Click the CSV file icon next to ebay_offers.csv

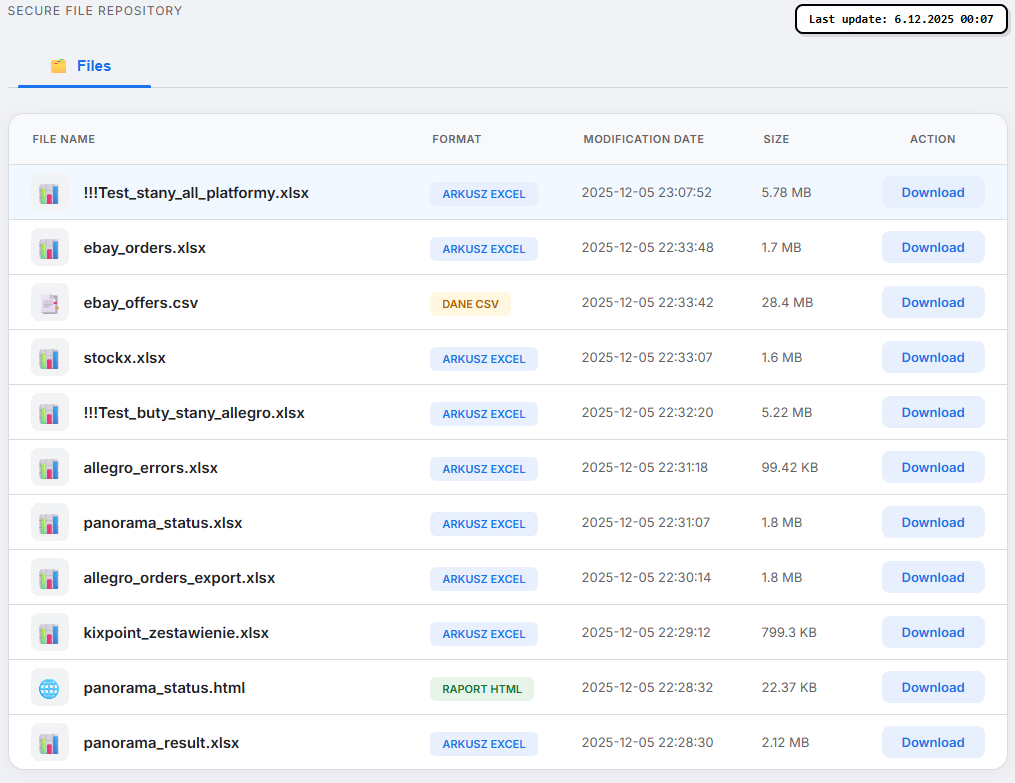pyautogui.click(x=49, y=302)
